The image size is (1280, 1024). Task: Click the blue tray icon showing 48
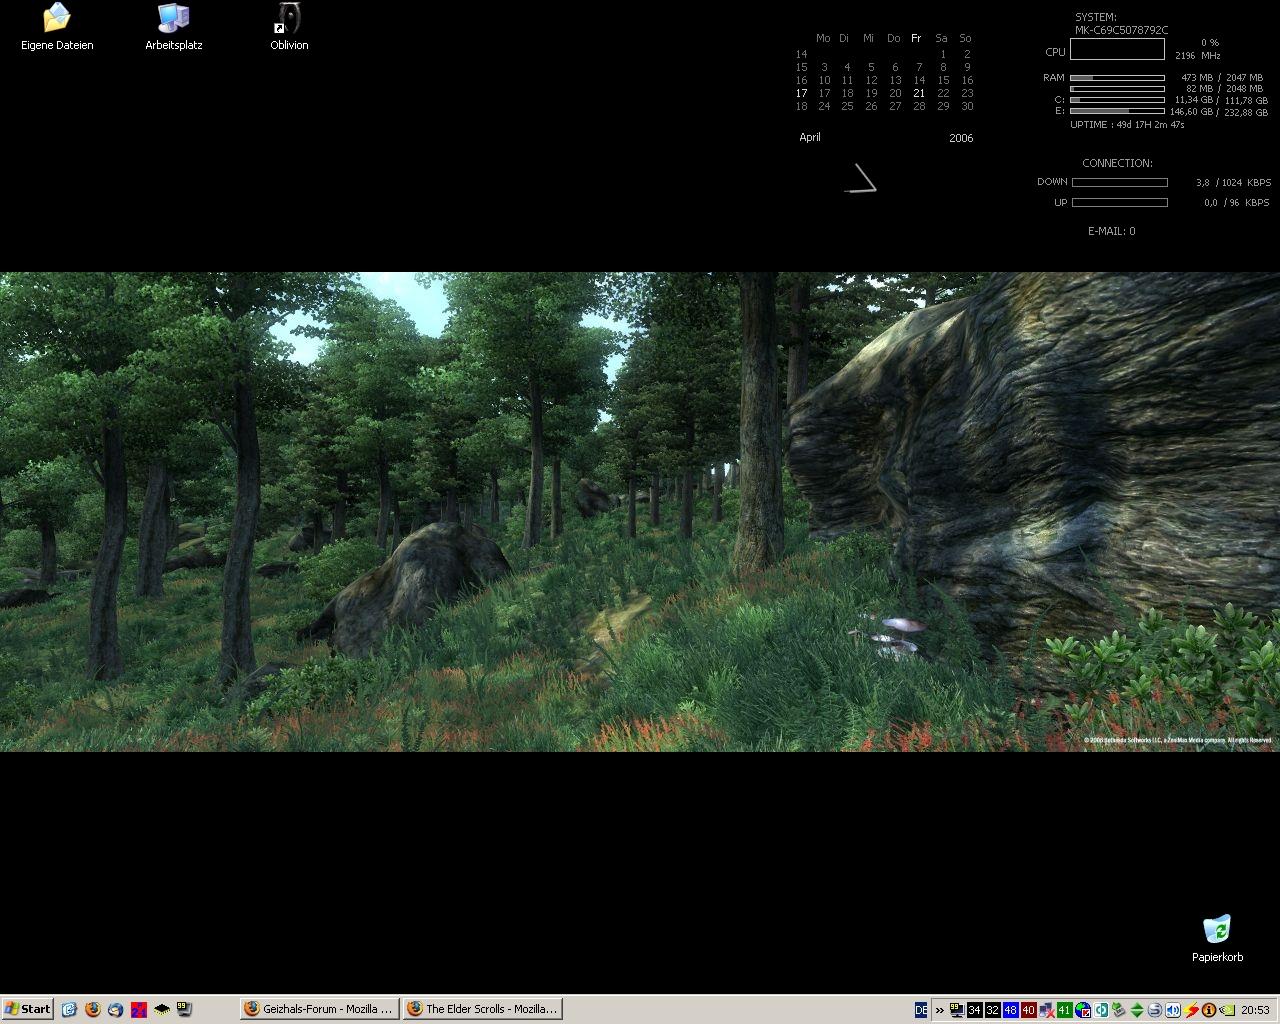click(x=1011, y=1010)
